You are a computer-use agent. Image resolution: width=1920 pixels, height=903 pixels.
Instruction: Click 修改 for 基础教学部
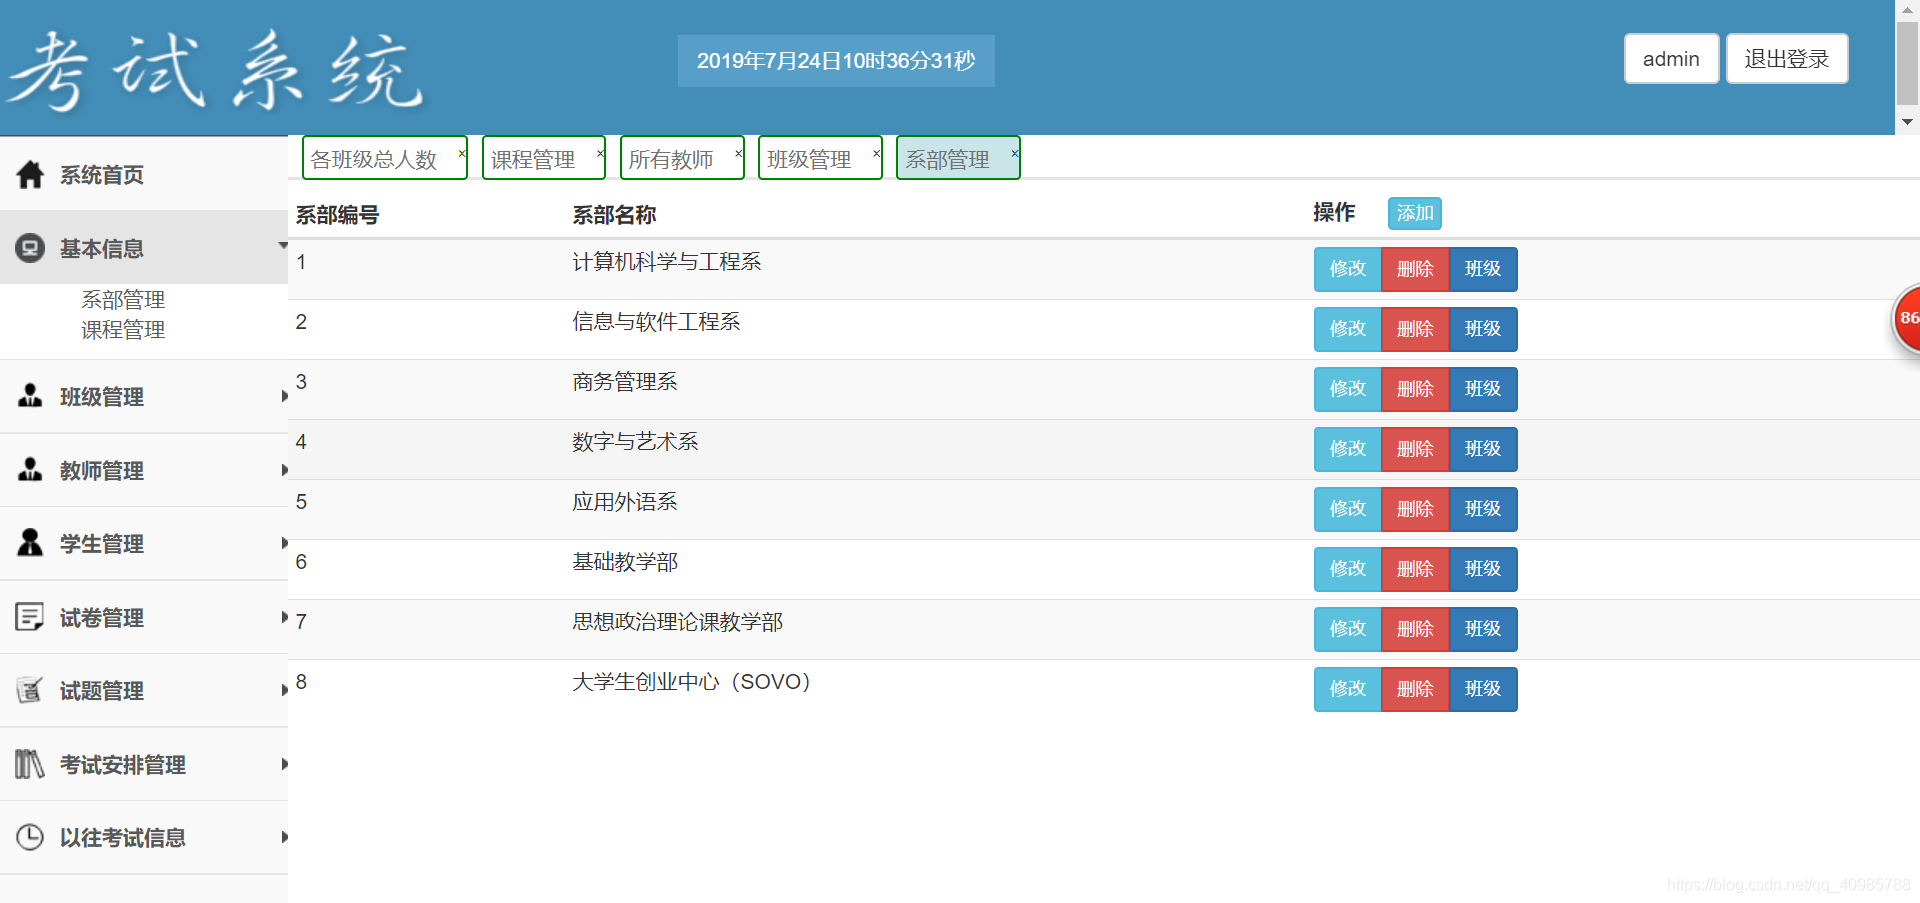point(1347,569)
